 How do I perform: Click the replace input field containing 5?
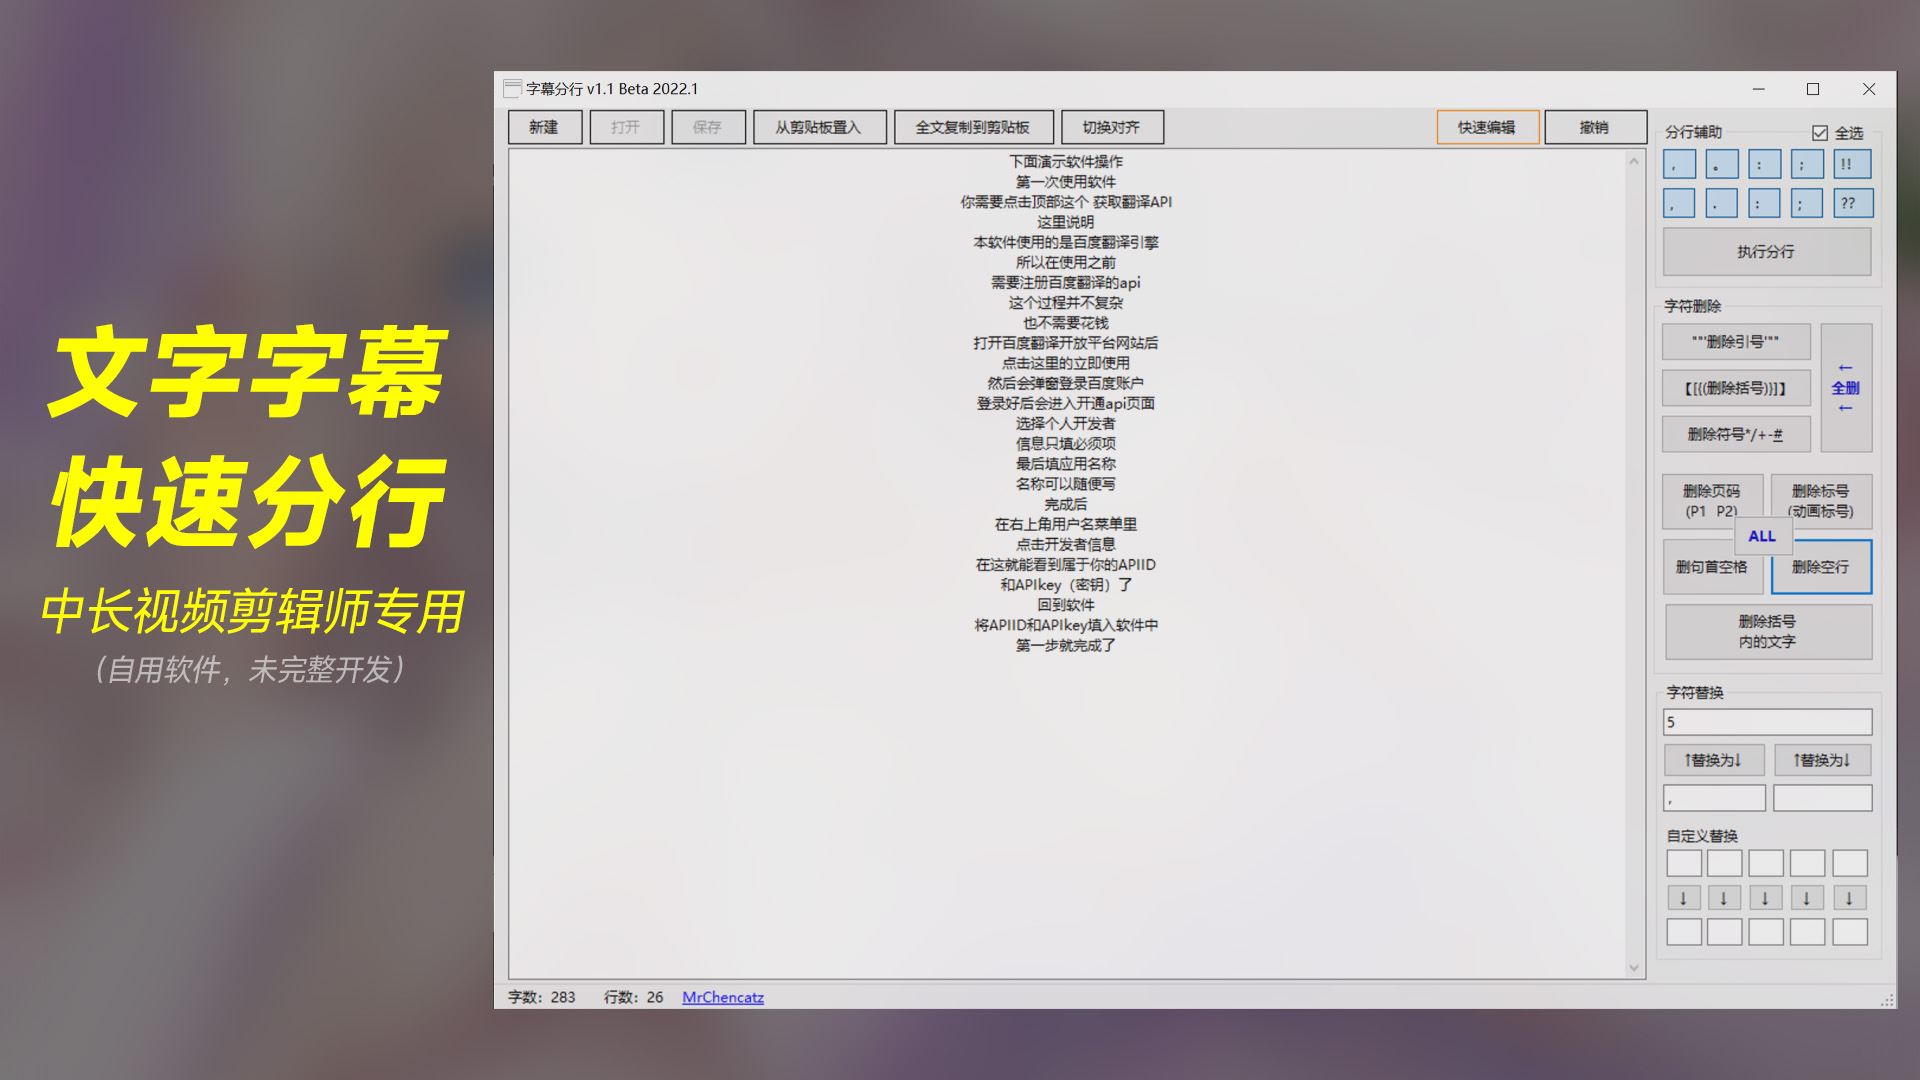[1768, 722]
